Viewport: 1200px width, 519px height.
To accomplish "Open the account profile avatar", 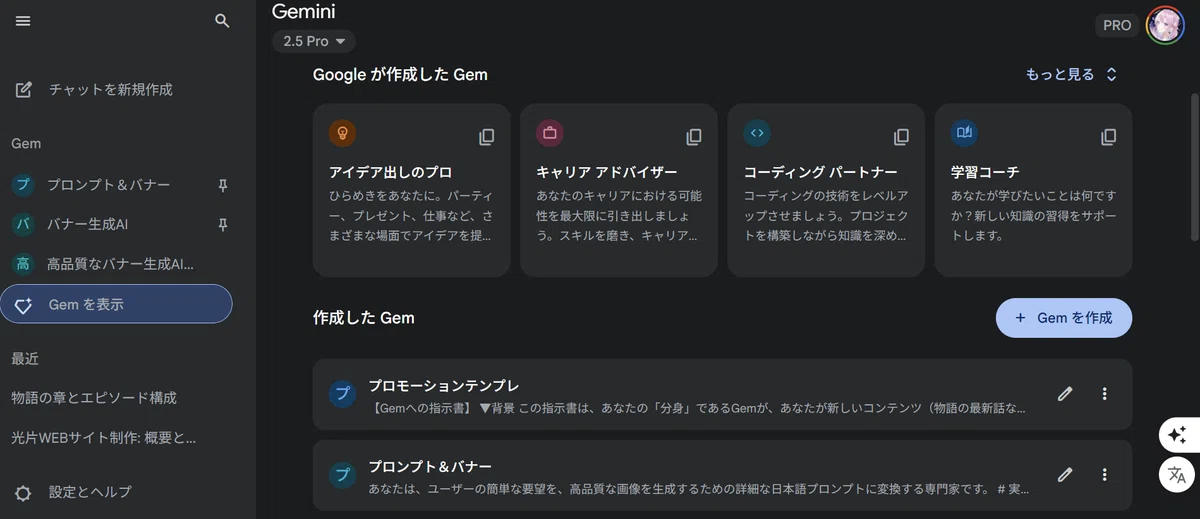I will [x=1165, y=25].
